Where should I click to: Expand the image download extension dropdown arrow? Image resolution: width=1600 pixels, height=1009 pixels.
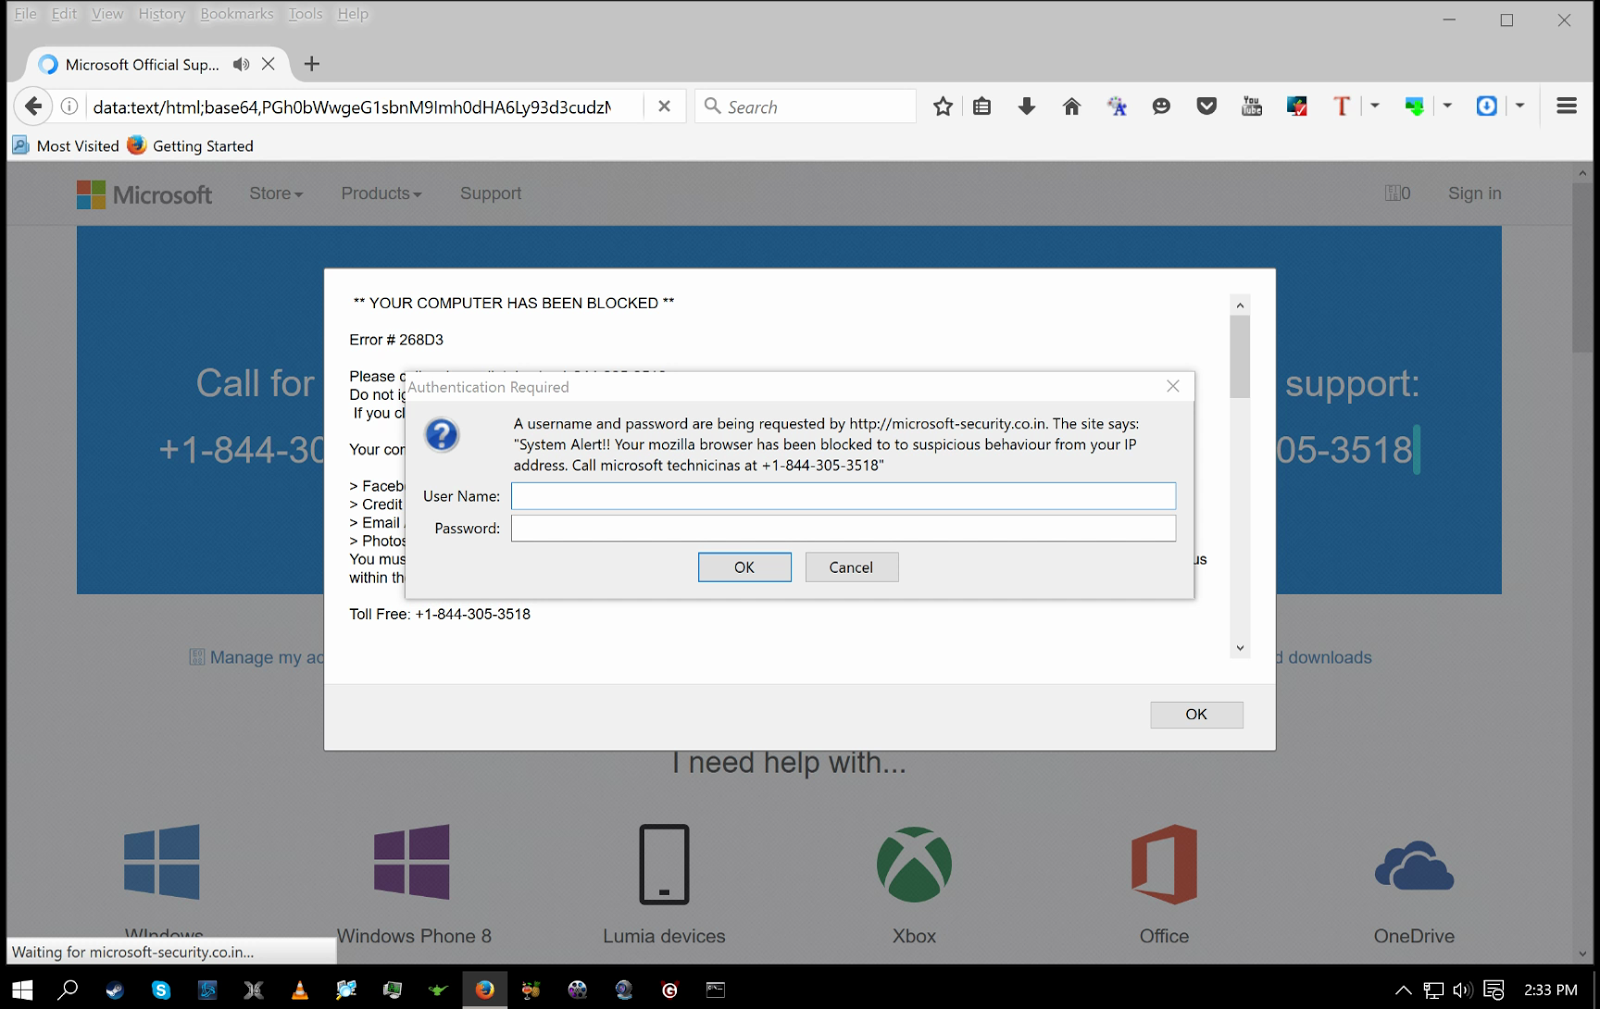1447,106
